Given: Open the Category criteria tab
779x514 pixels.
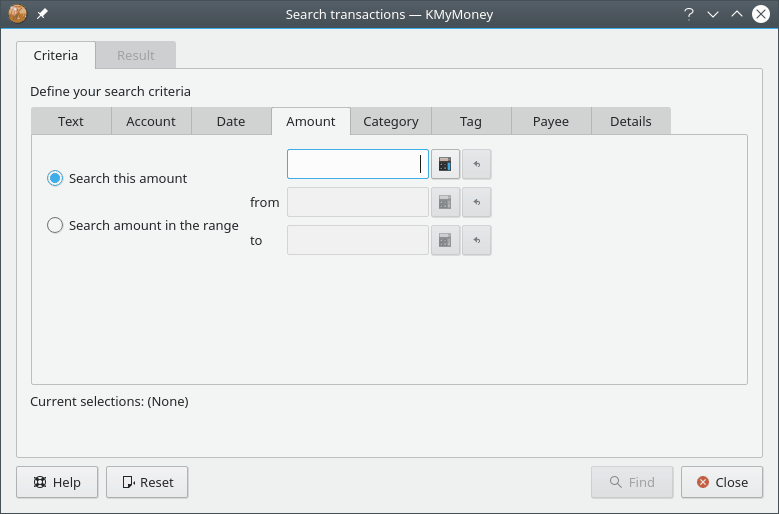Looking at the screenshot, I should (391, 121).
